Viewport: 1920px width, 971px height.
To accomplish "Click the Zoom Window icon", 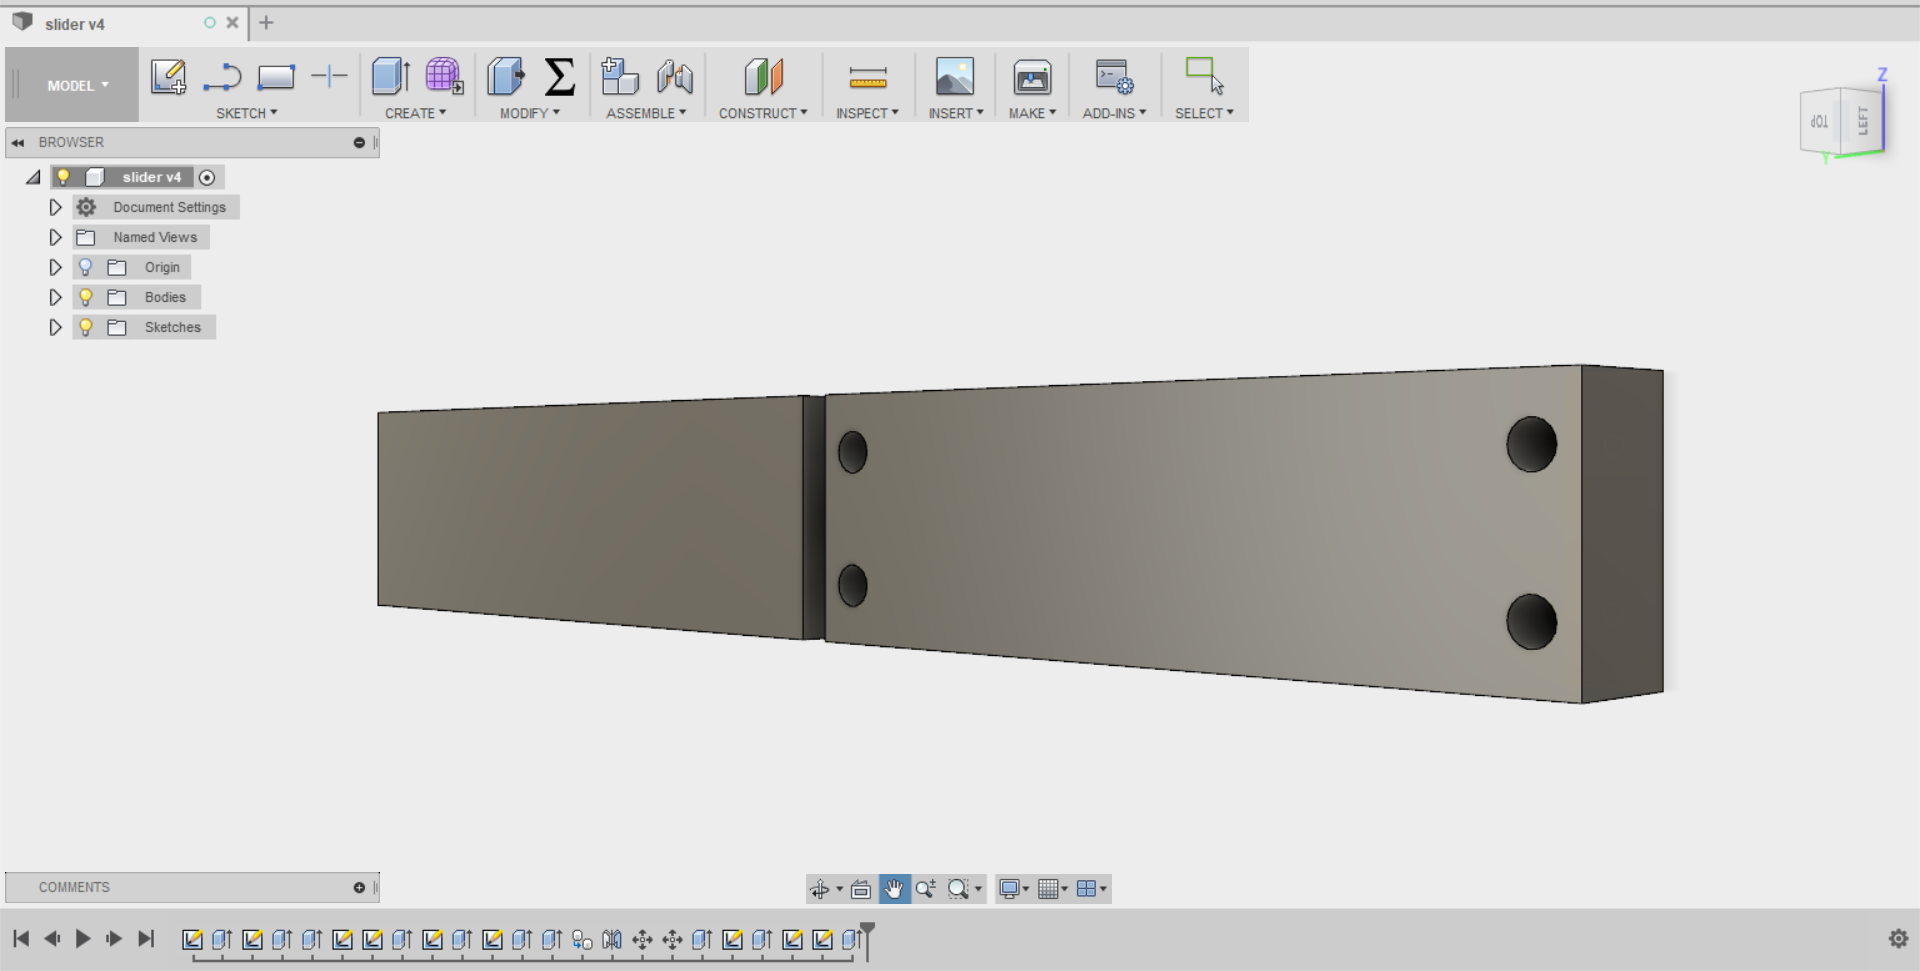I will tap(958, 889).
